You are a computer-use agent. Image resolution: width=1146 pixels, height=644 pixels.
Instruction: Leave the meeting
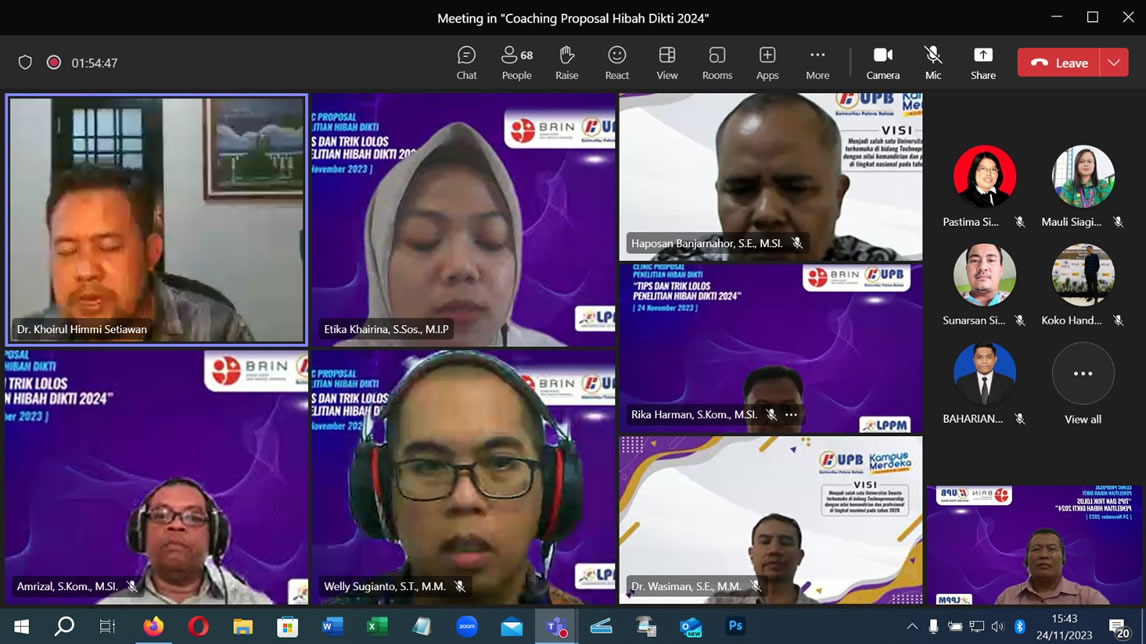(x=1059, y=62)
